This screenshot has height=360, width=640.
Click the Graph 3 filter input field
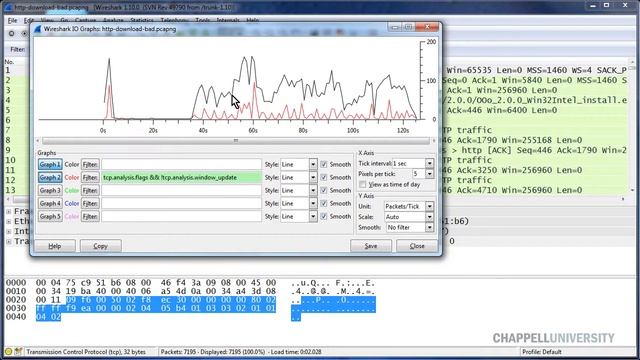click(x=181, y=191)
